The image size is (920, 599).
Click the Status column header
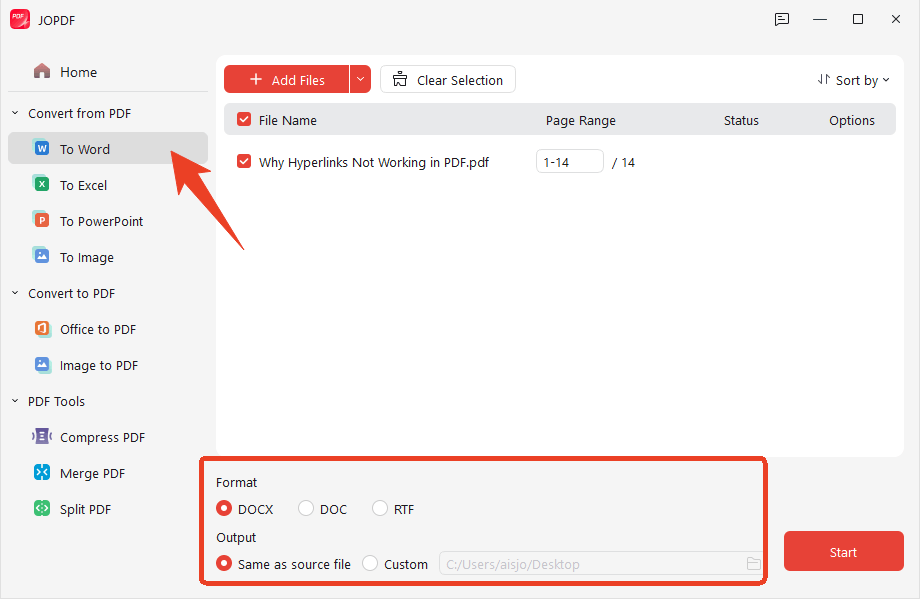pyautogui.click(x=741, y=120)
